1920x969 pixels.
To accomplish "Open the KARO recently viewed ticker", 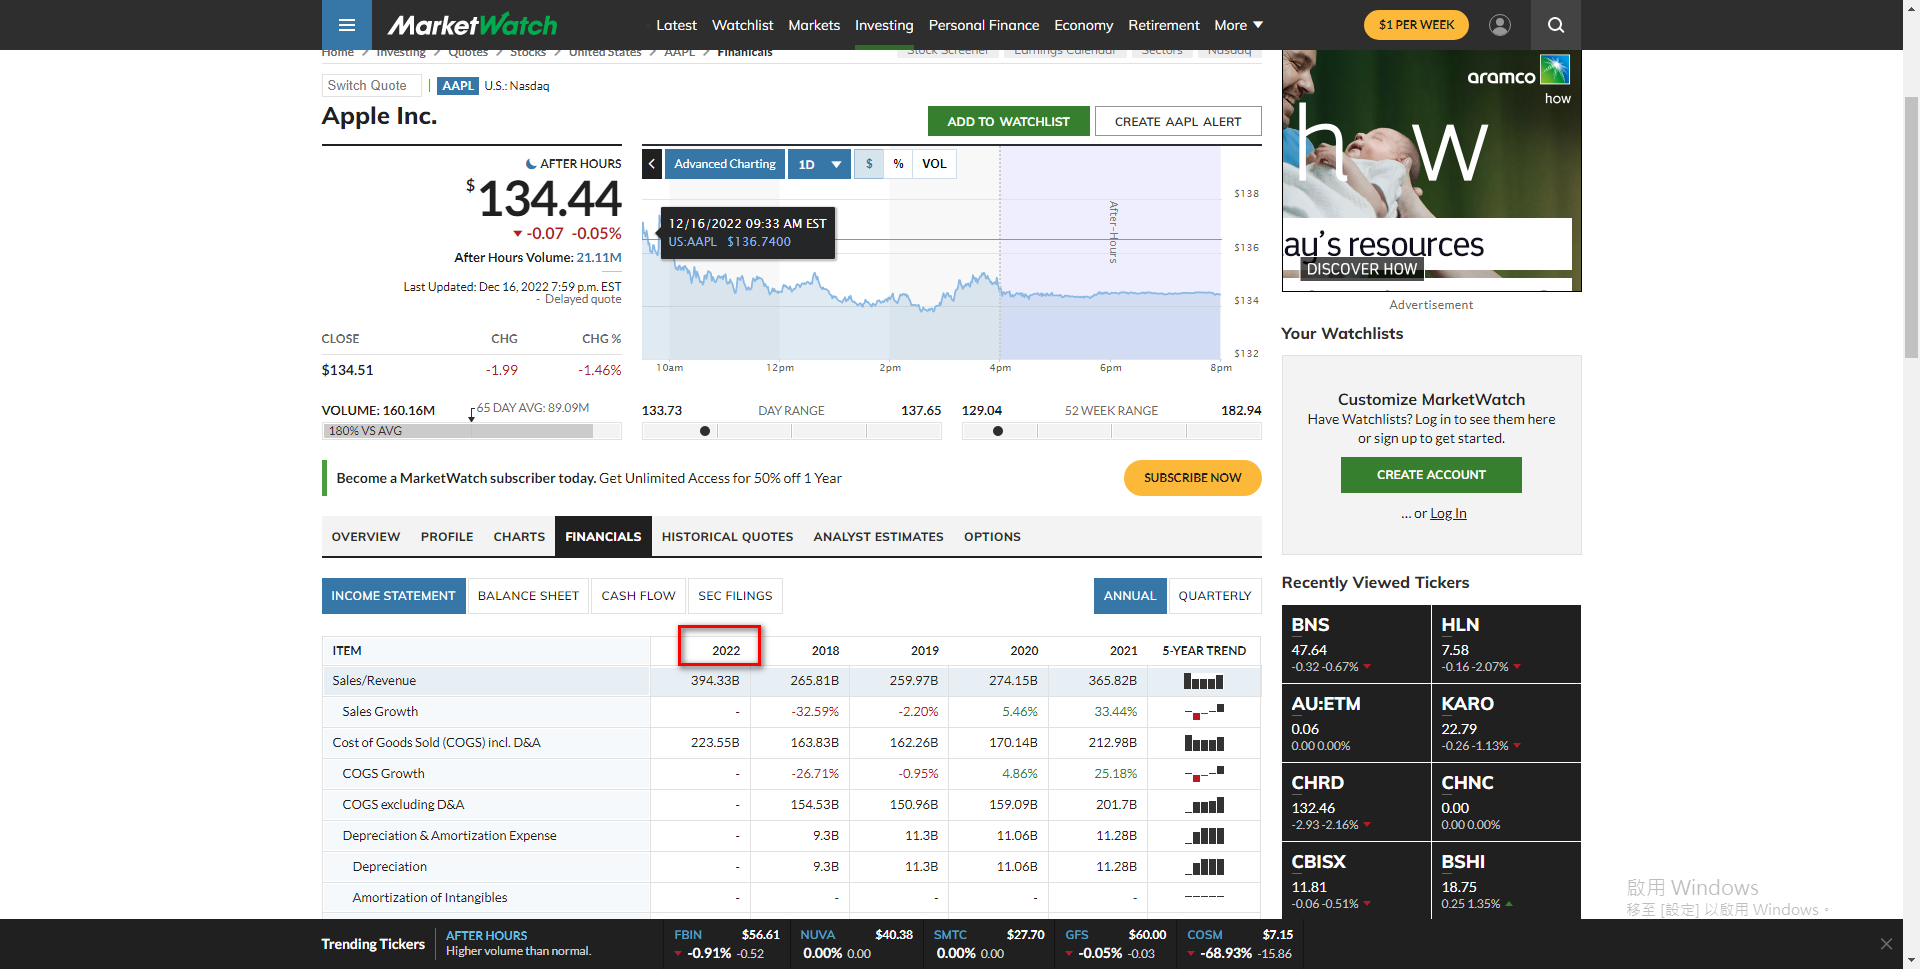I will 1506,723.
